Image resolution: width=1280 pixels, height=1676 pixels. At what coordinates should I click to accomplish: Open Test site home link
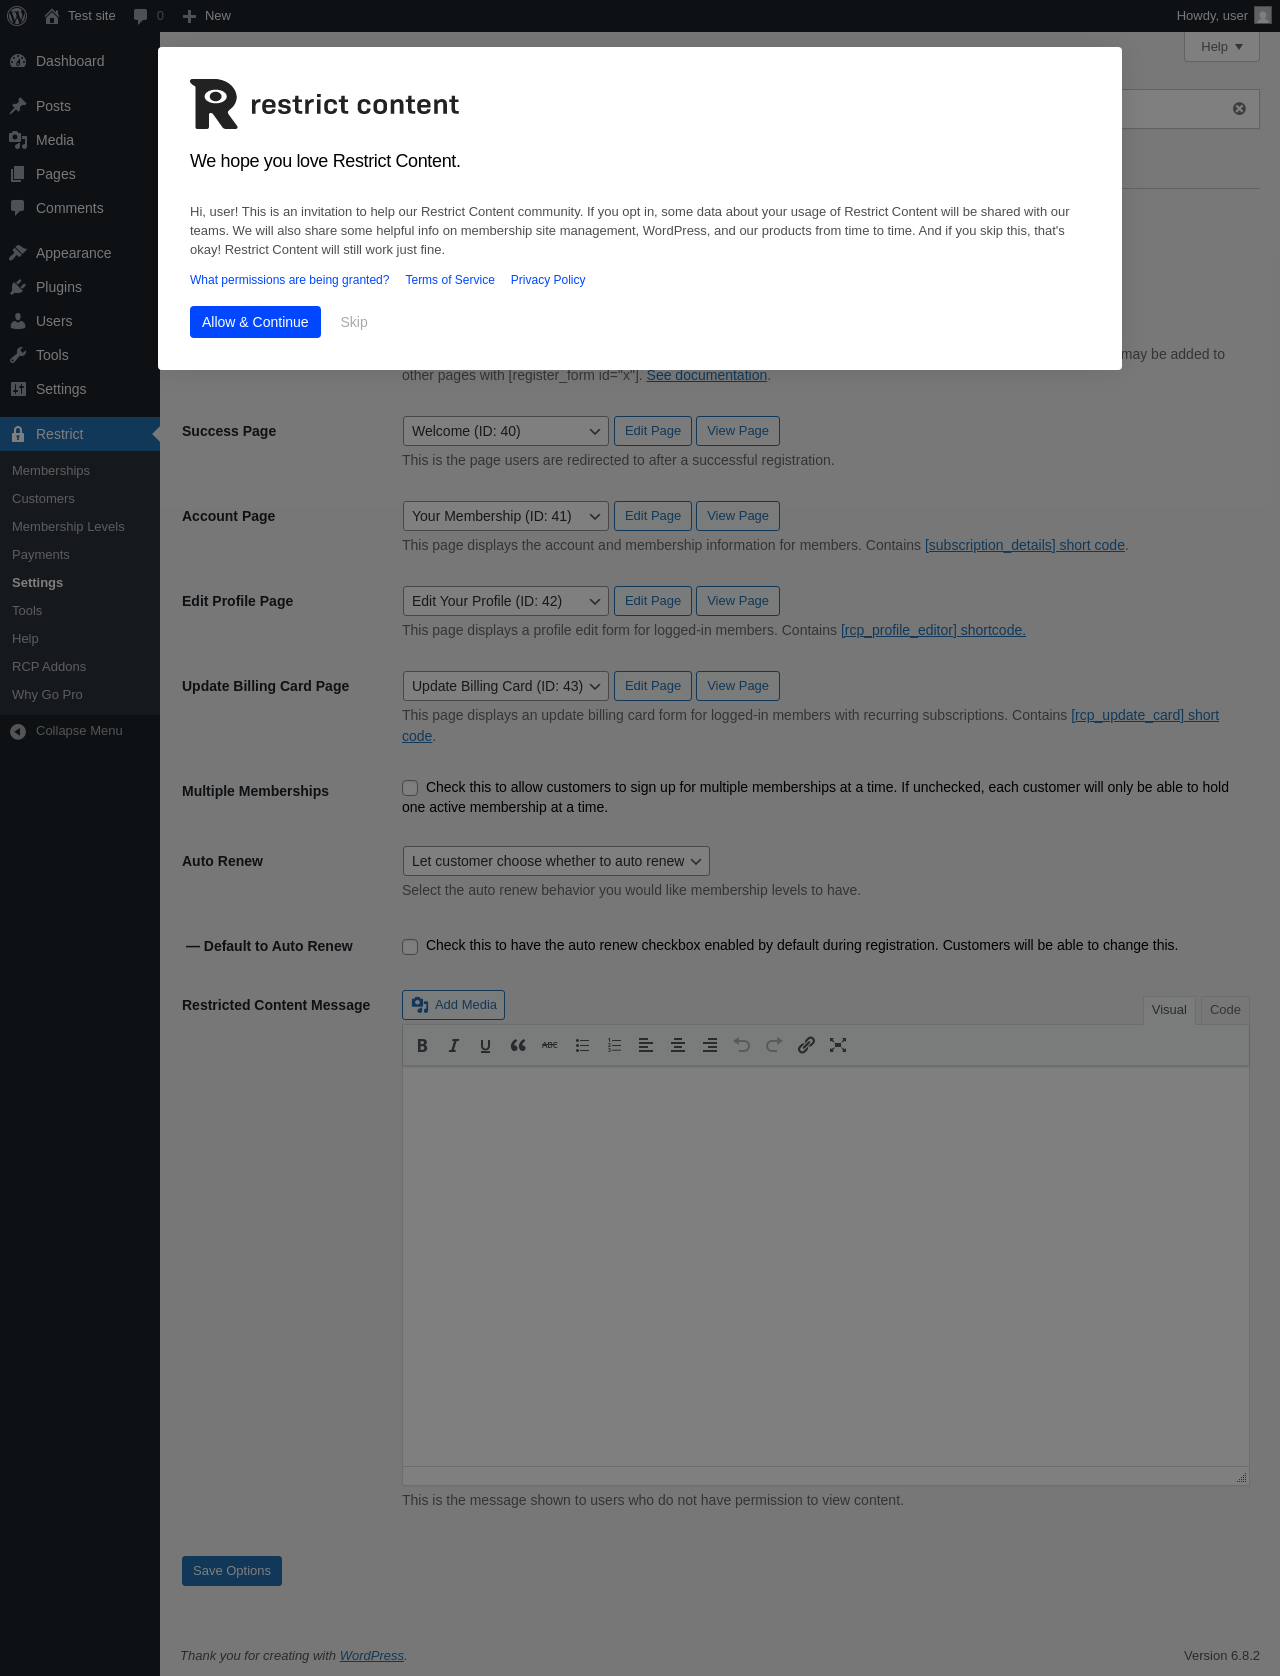click(x=80, y=16)
